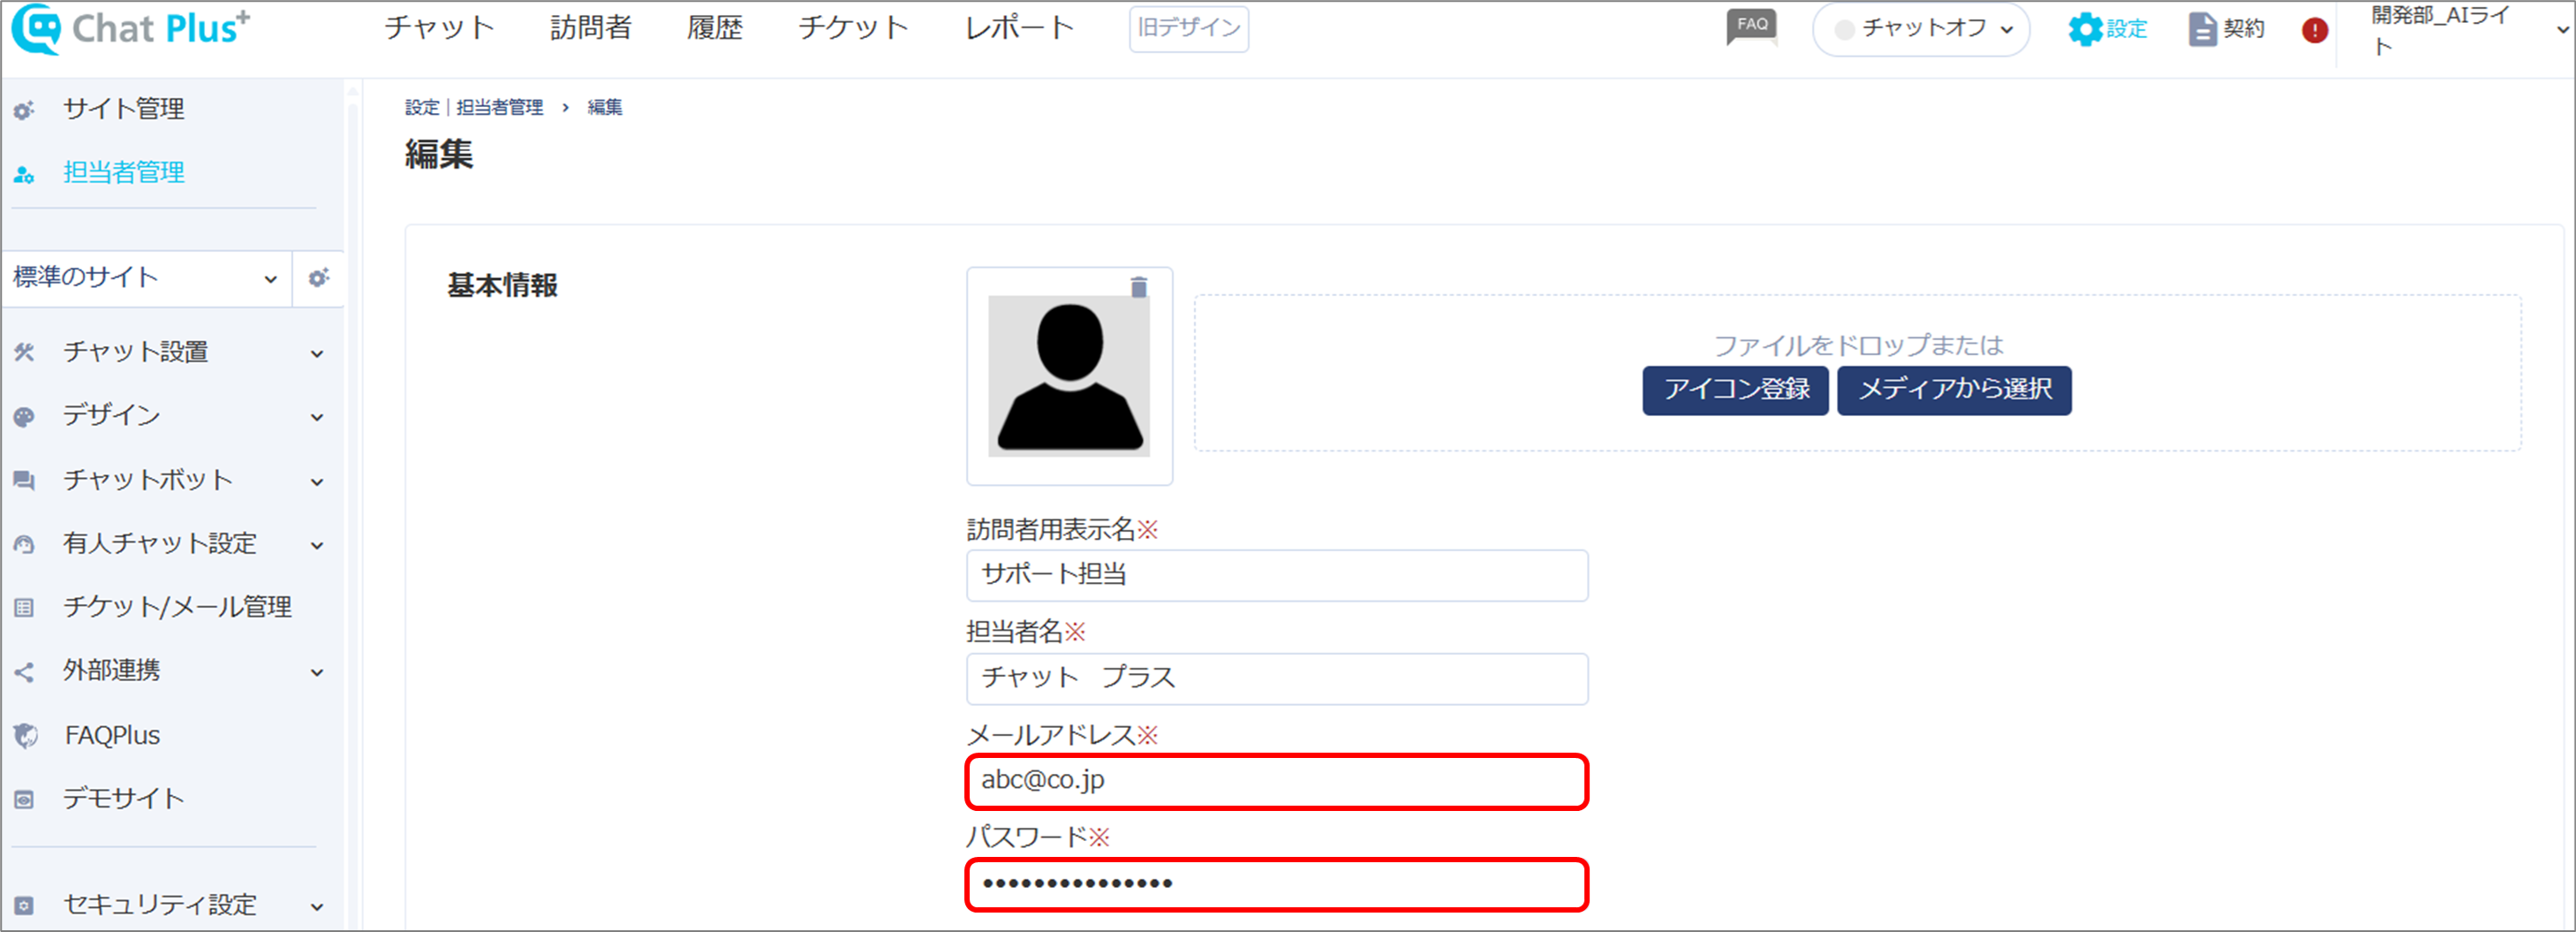The height and width of the screenshot is (932, 2576).
Task: Click the デモサイト screen icon
Action: 24,800
